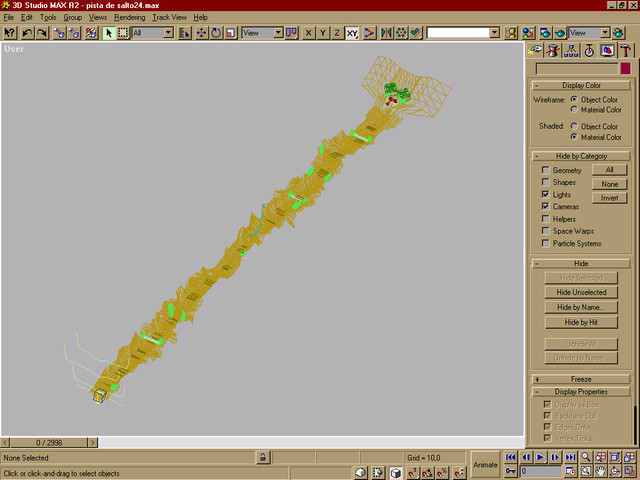Image resolution: width=640 pixels, height=480 pixels.
Task: Open the selection filter 'All' dropdown
Action: 168,33
